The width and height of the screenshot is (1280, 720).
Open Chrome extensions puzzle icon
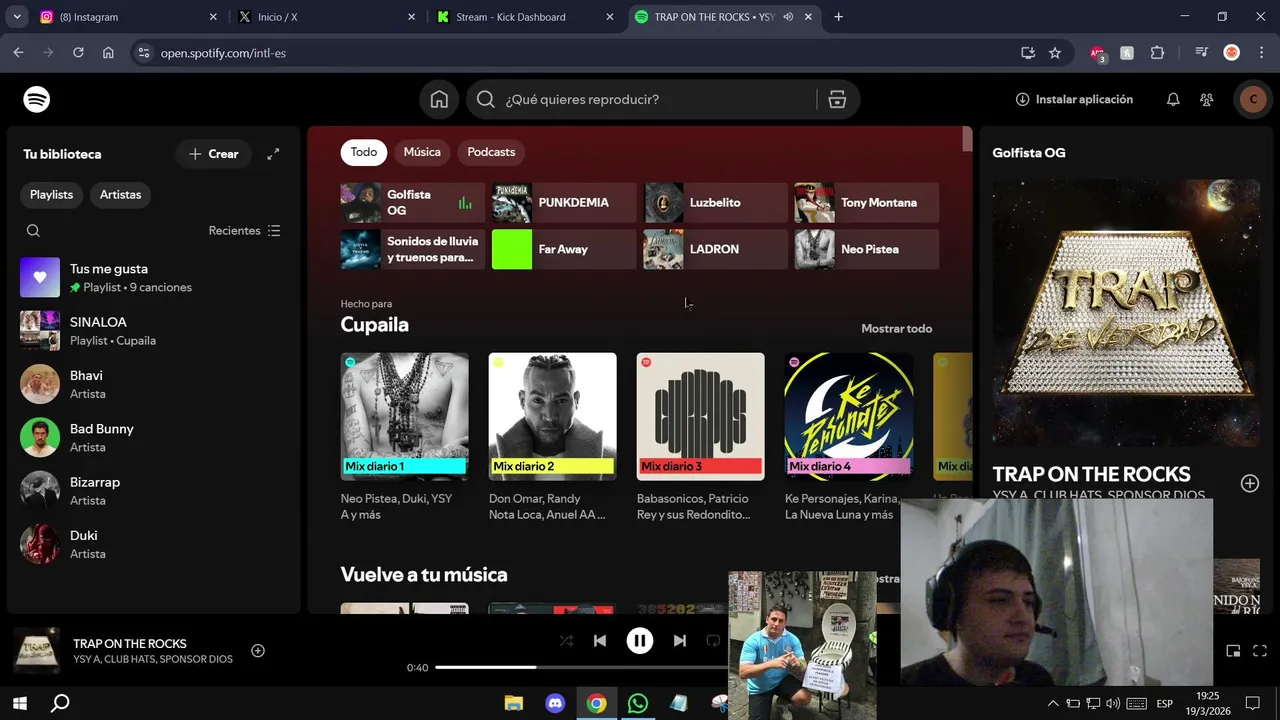pos(1157,53)
